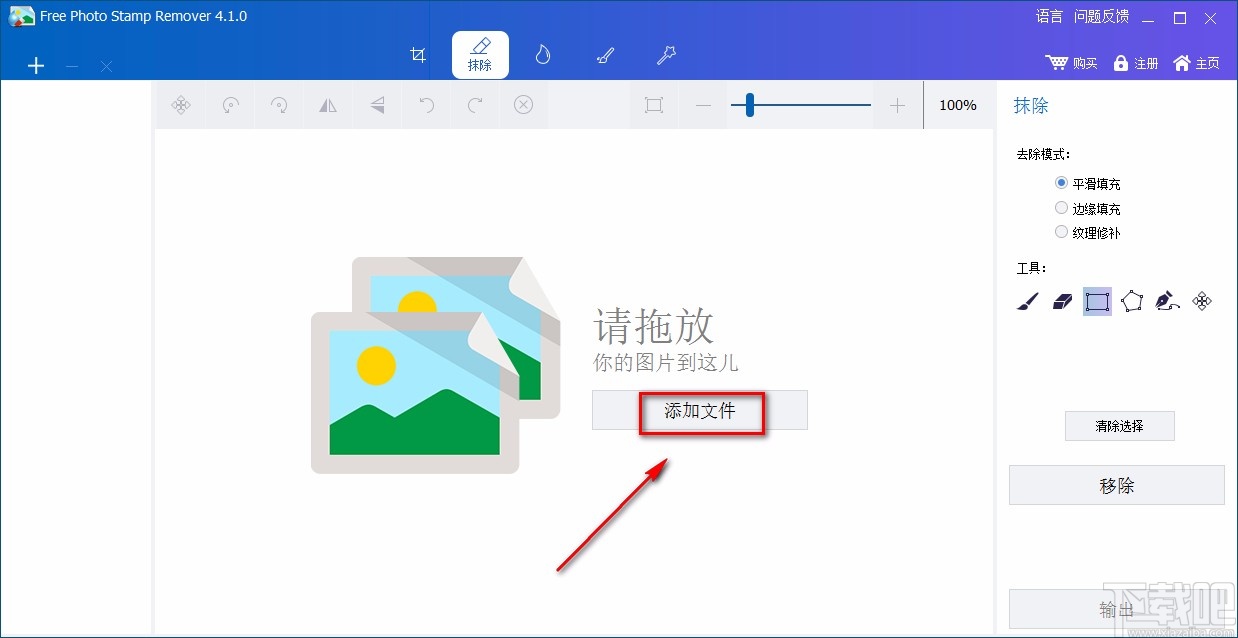Click the 添加文件 button to add files
Viewport: 1238px width, 638px height.
click(699, 410)
